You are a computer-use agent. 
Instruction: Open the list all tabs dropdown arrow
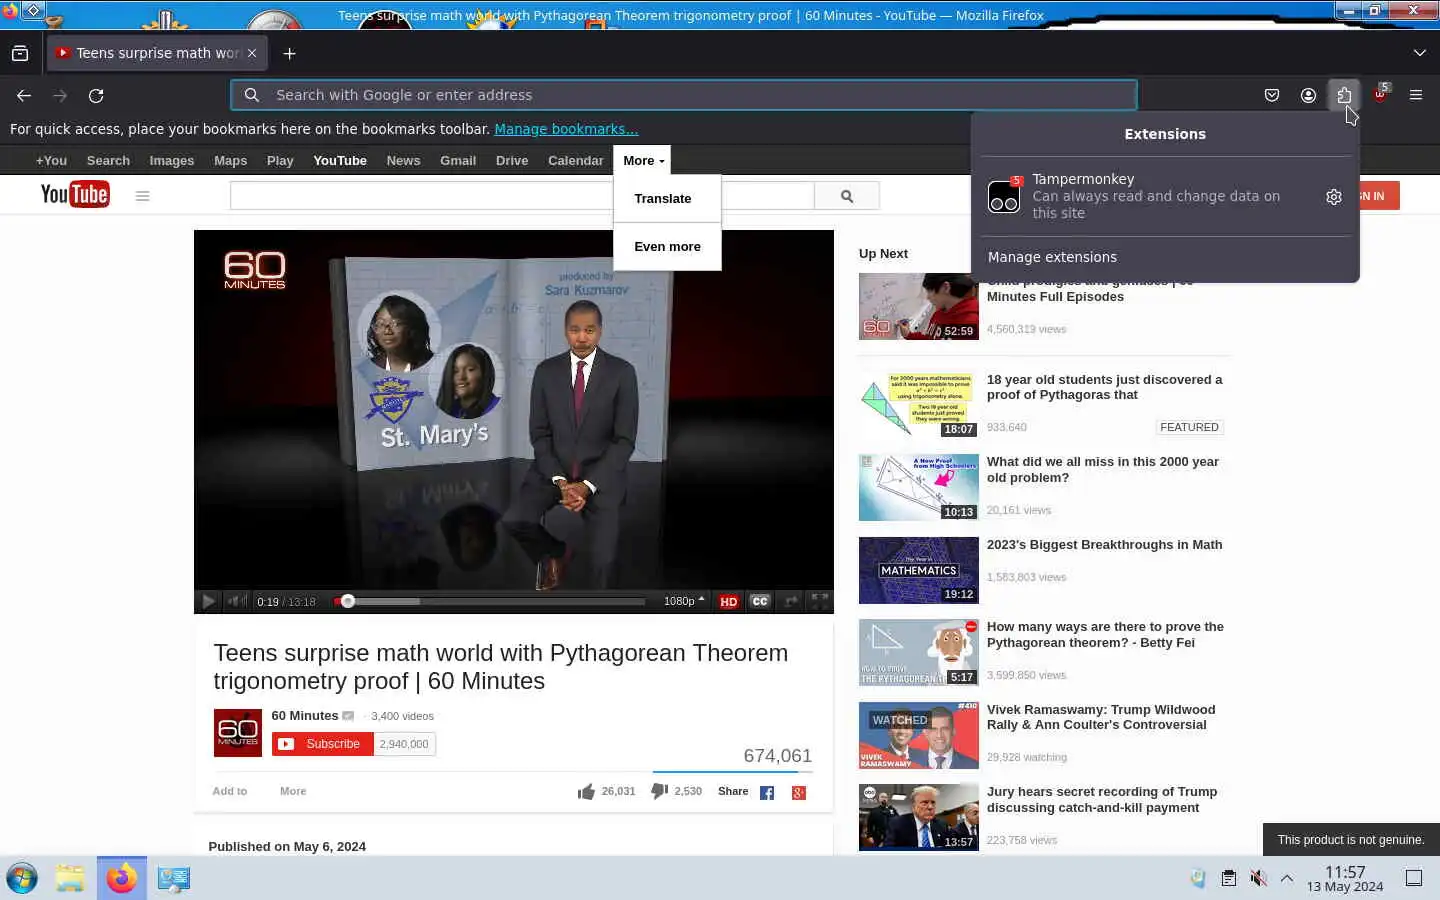point(1420,53)
